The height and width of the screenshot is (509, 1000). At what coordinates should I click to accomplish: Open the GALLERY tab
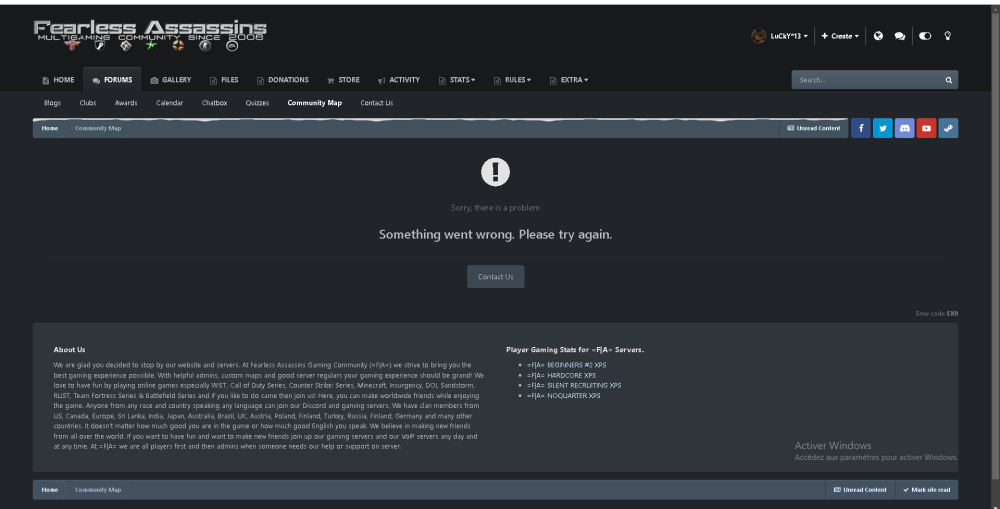coord(170,80)
